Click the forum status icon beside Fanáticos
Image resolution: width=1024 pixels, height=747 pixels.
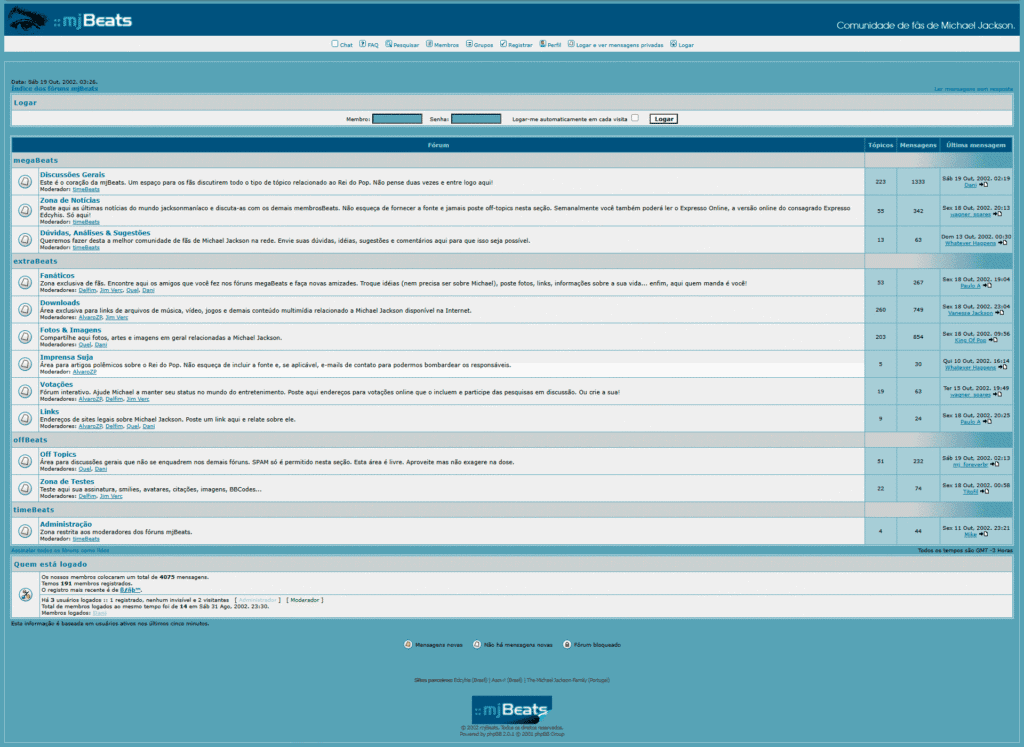(25, 283)
